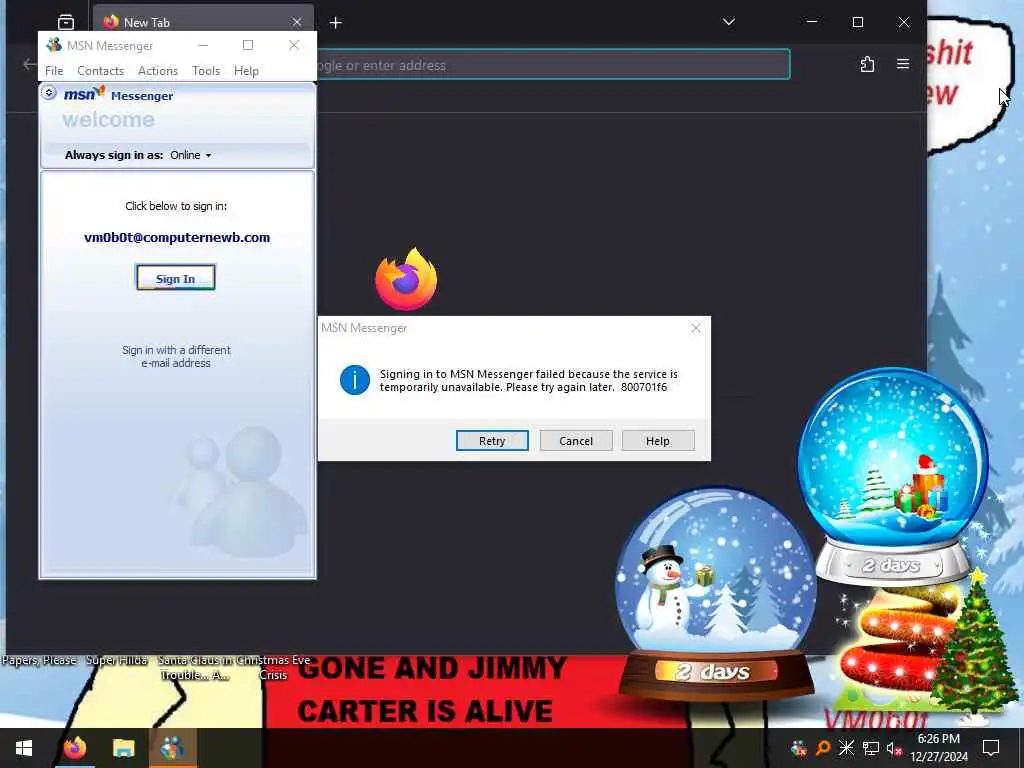
Task: Close the New Tab tab in Firefox
Action: [x=297, y=22]
